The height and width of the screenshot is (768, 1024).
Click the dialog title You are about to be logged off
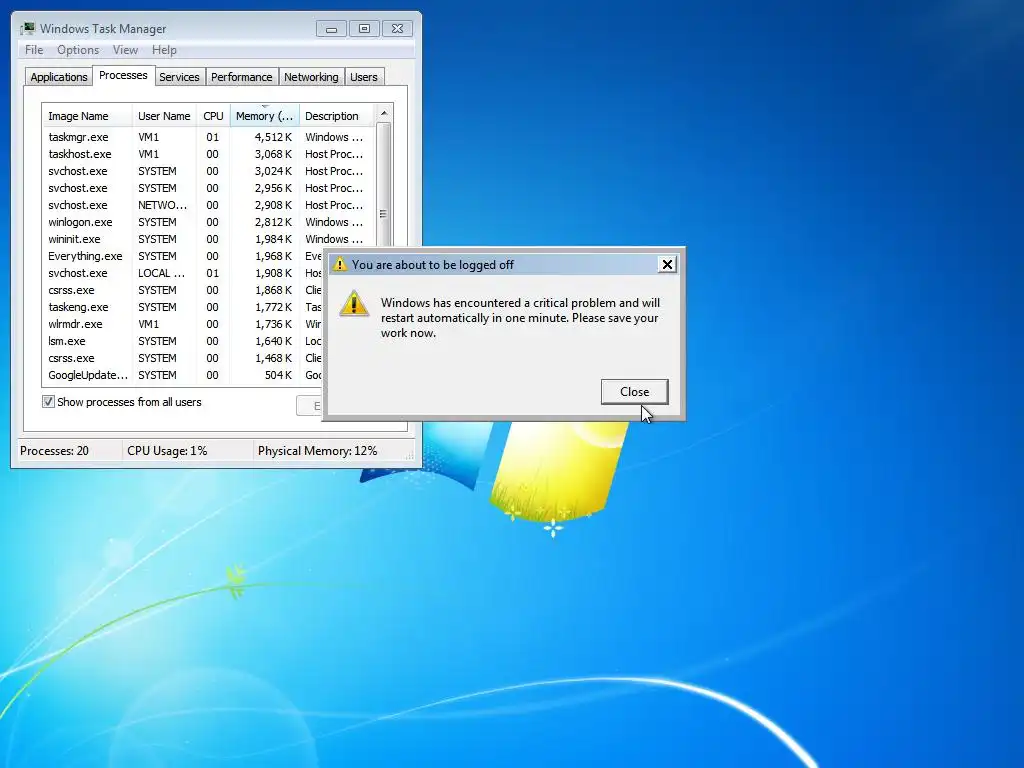coord(432,264)
